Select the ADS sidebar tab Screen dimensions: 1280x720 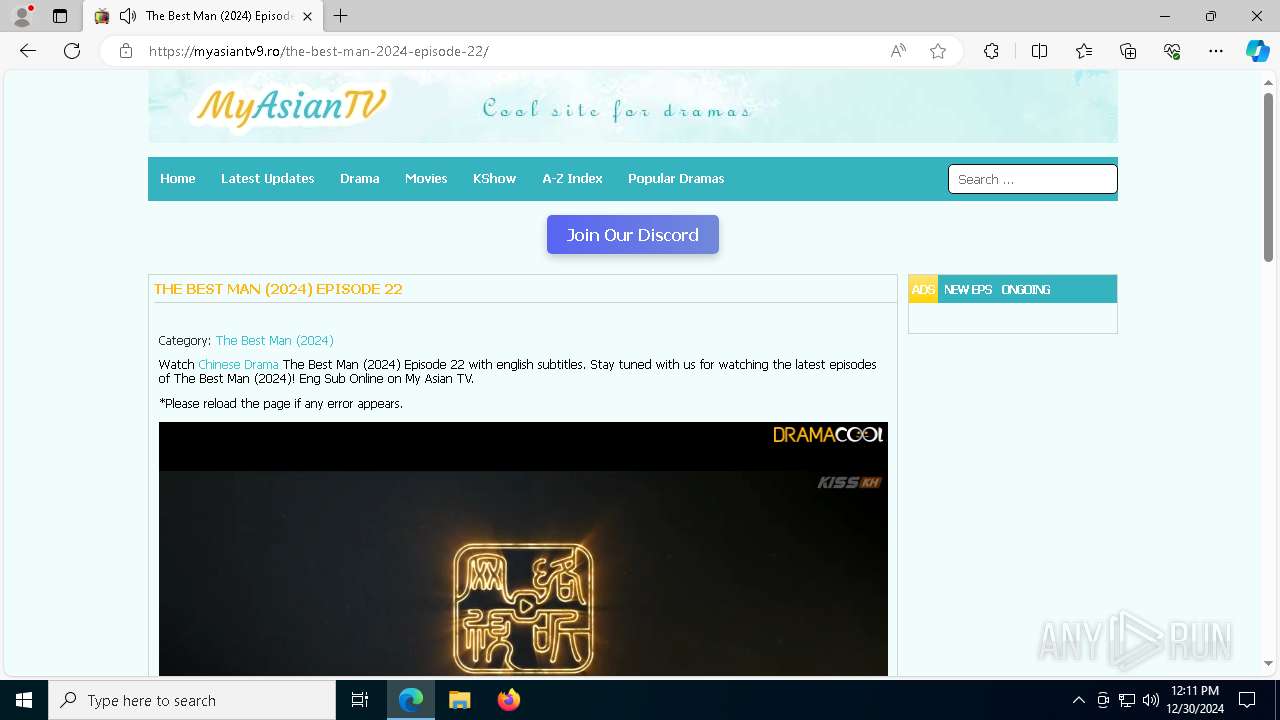click(923, 289)
